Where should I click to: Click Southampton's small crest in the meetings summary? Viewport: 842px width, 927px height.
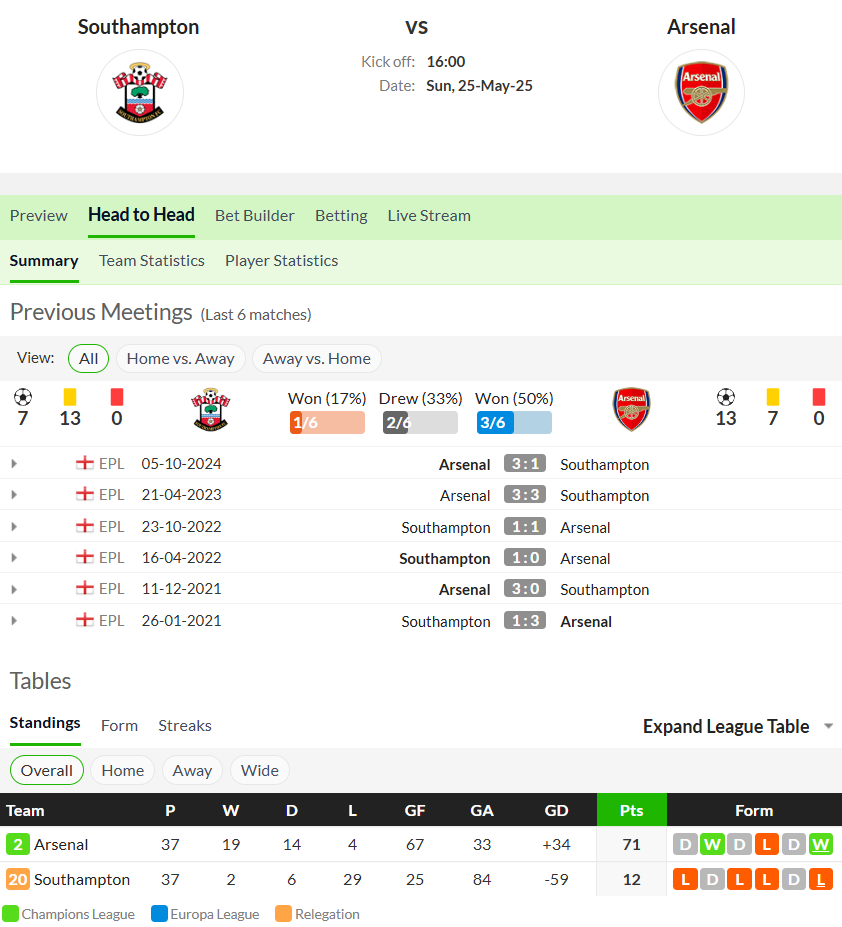[x=210, y=409]
